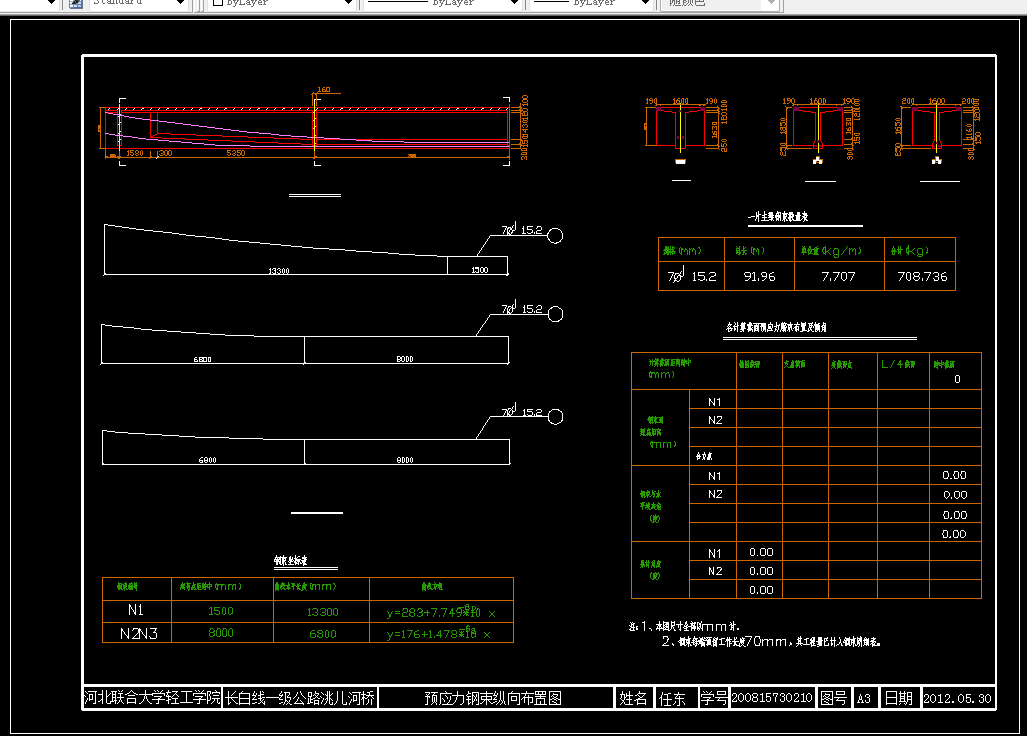Select total length value 91.96
Screen dimensions: 1027x736
[x=759, y=277]
